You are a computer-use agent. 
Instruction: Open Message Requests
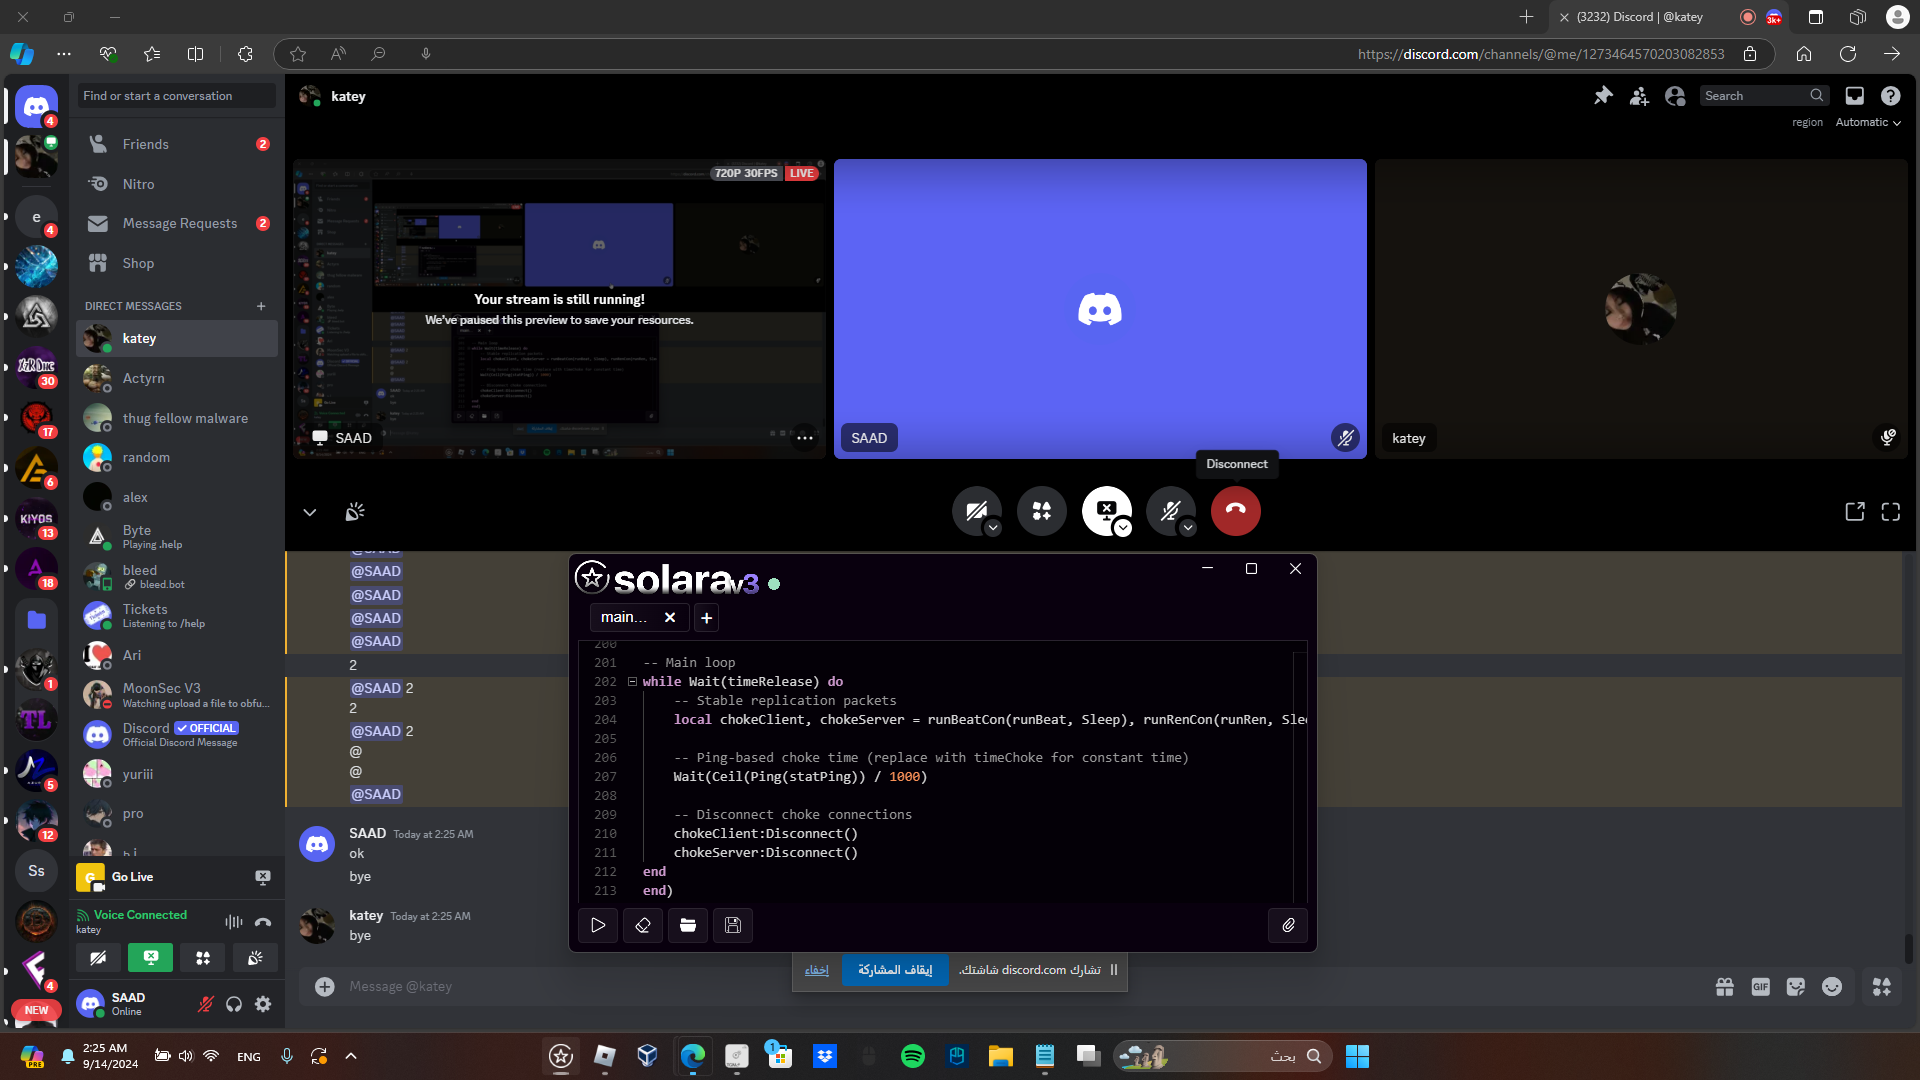pyautogui.click(x=177, y=223)
